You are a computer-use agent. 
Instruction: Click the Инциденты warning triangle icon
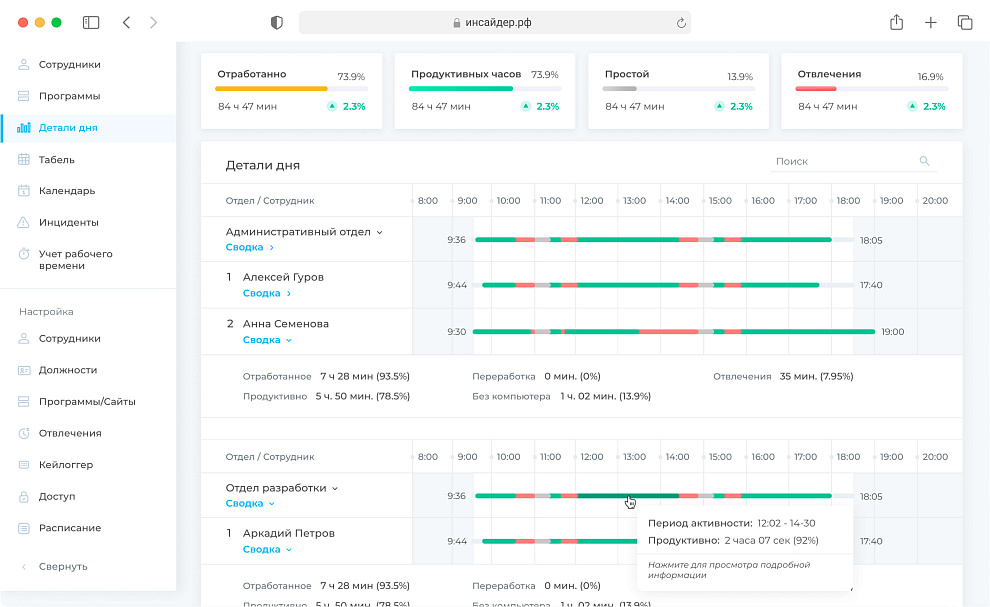(23, 222)
